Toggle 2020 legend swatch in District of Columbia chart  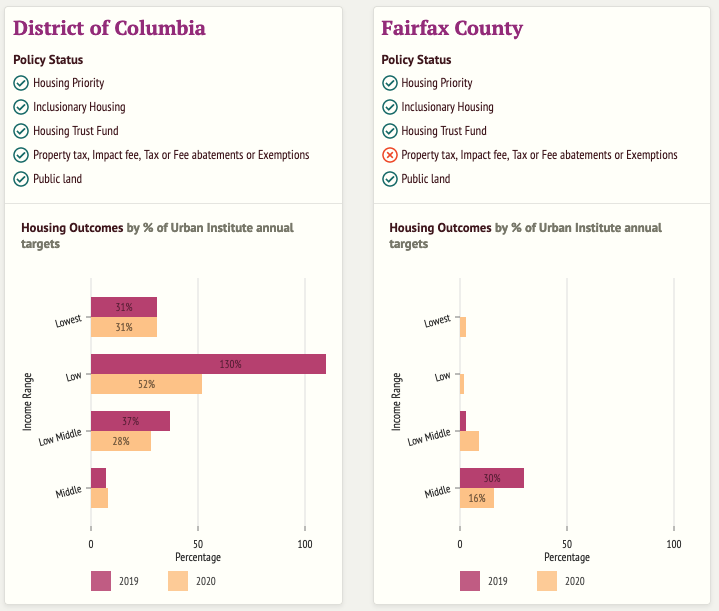click(x=178, y=581)
